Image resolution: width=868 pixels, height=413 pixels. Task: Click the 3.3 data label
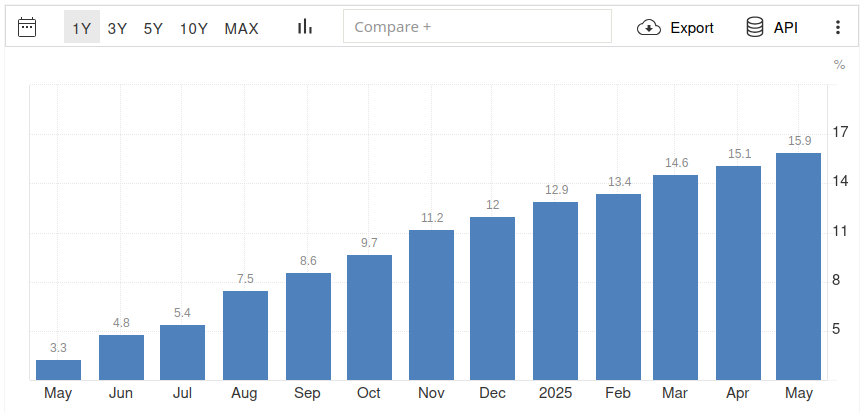pos(58,348)
